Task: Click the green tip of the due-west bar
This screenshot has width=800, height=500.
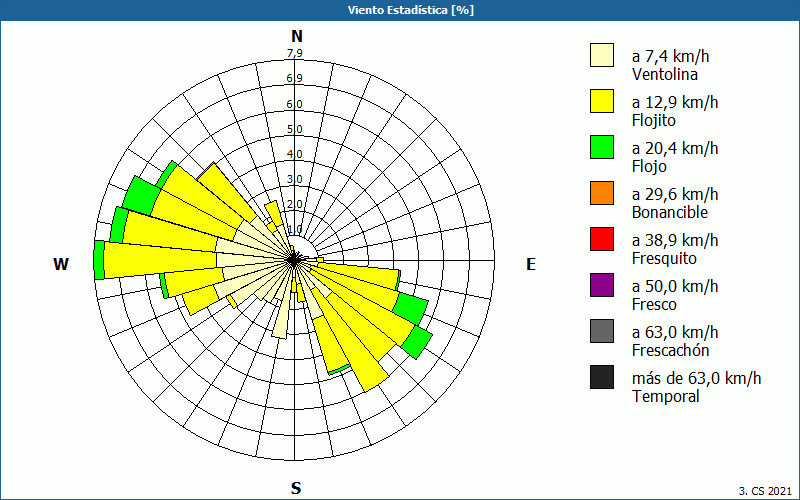Action: point(99,260)
